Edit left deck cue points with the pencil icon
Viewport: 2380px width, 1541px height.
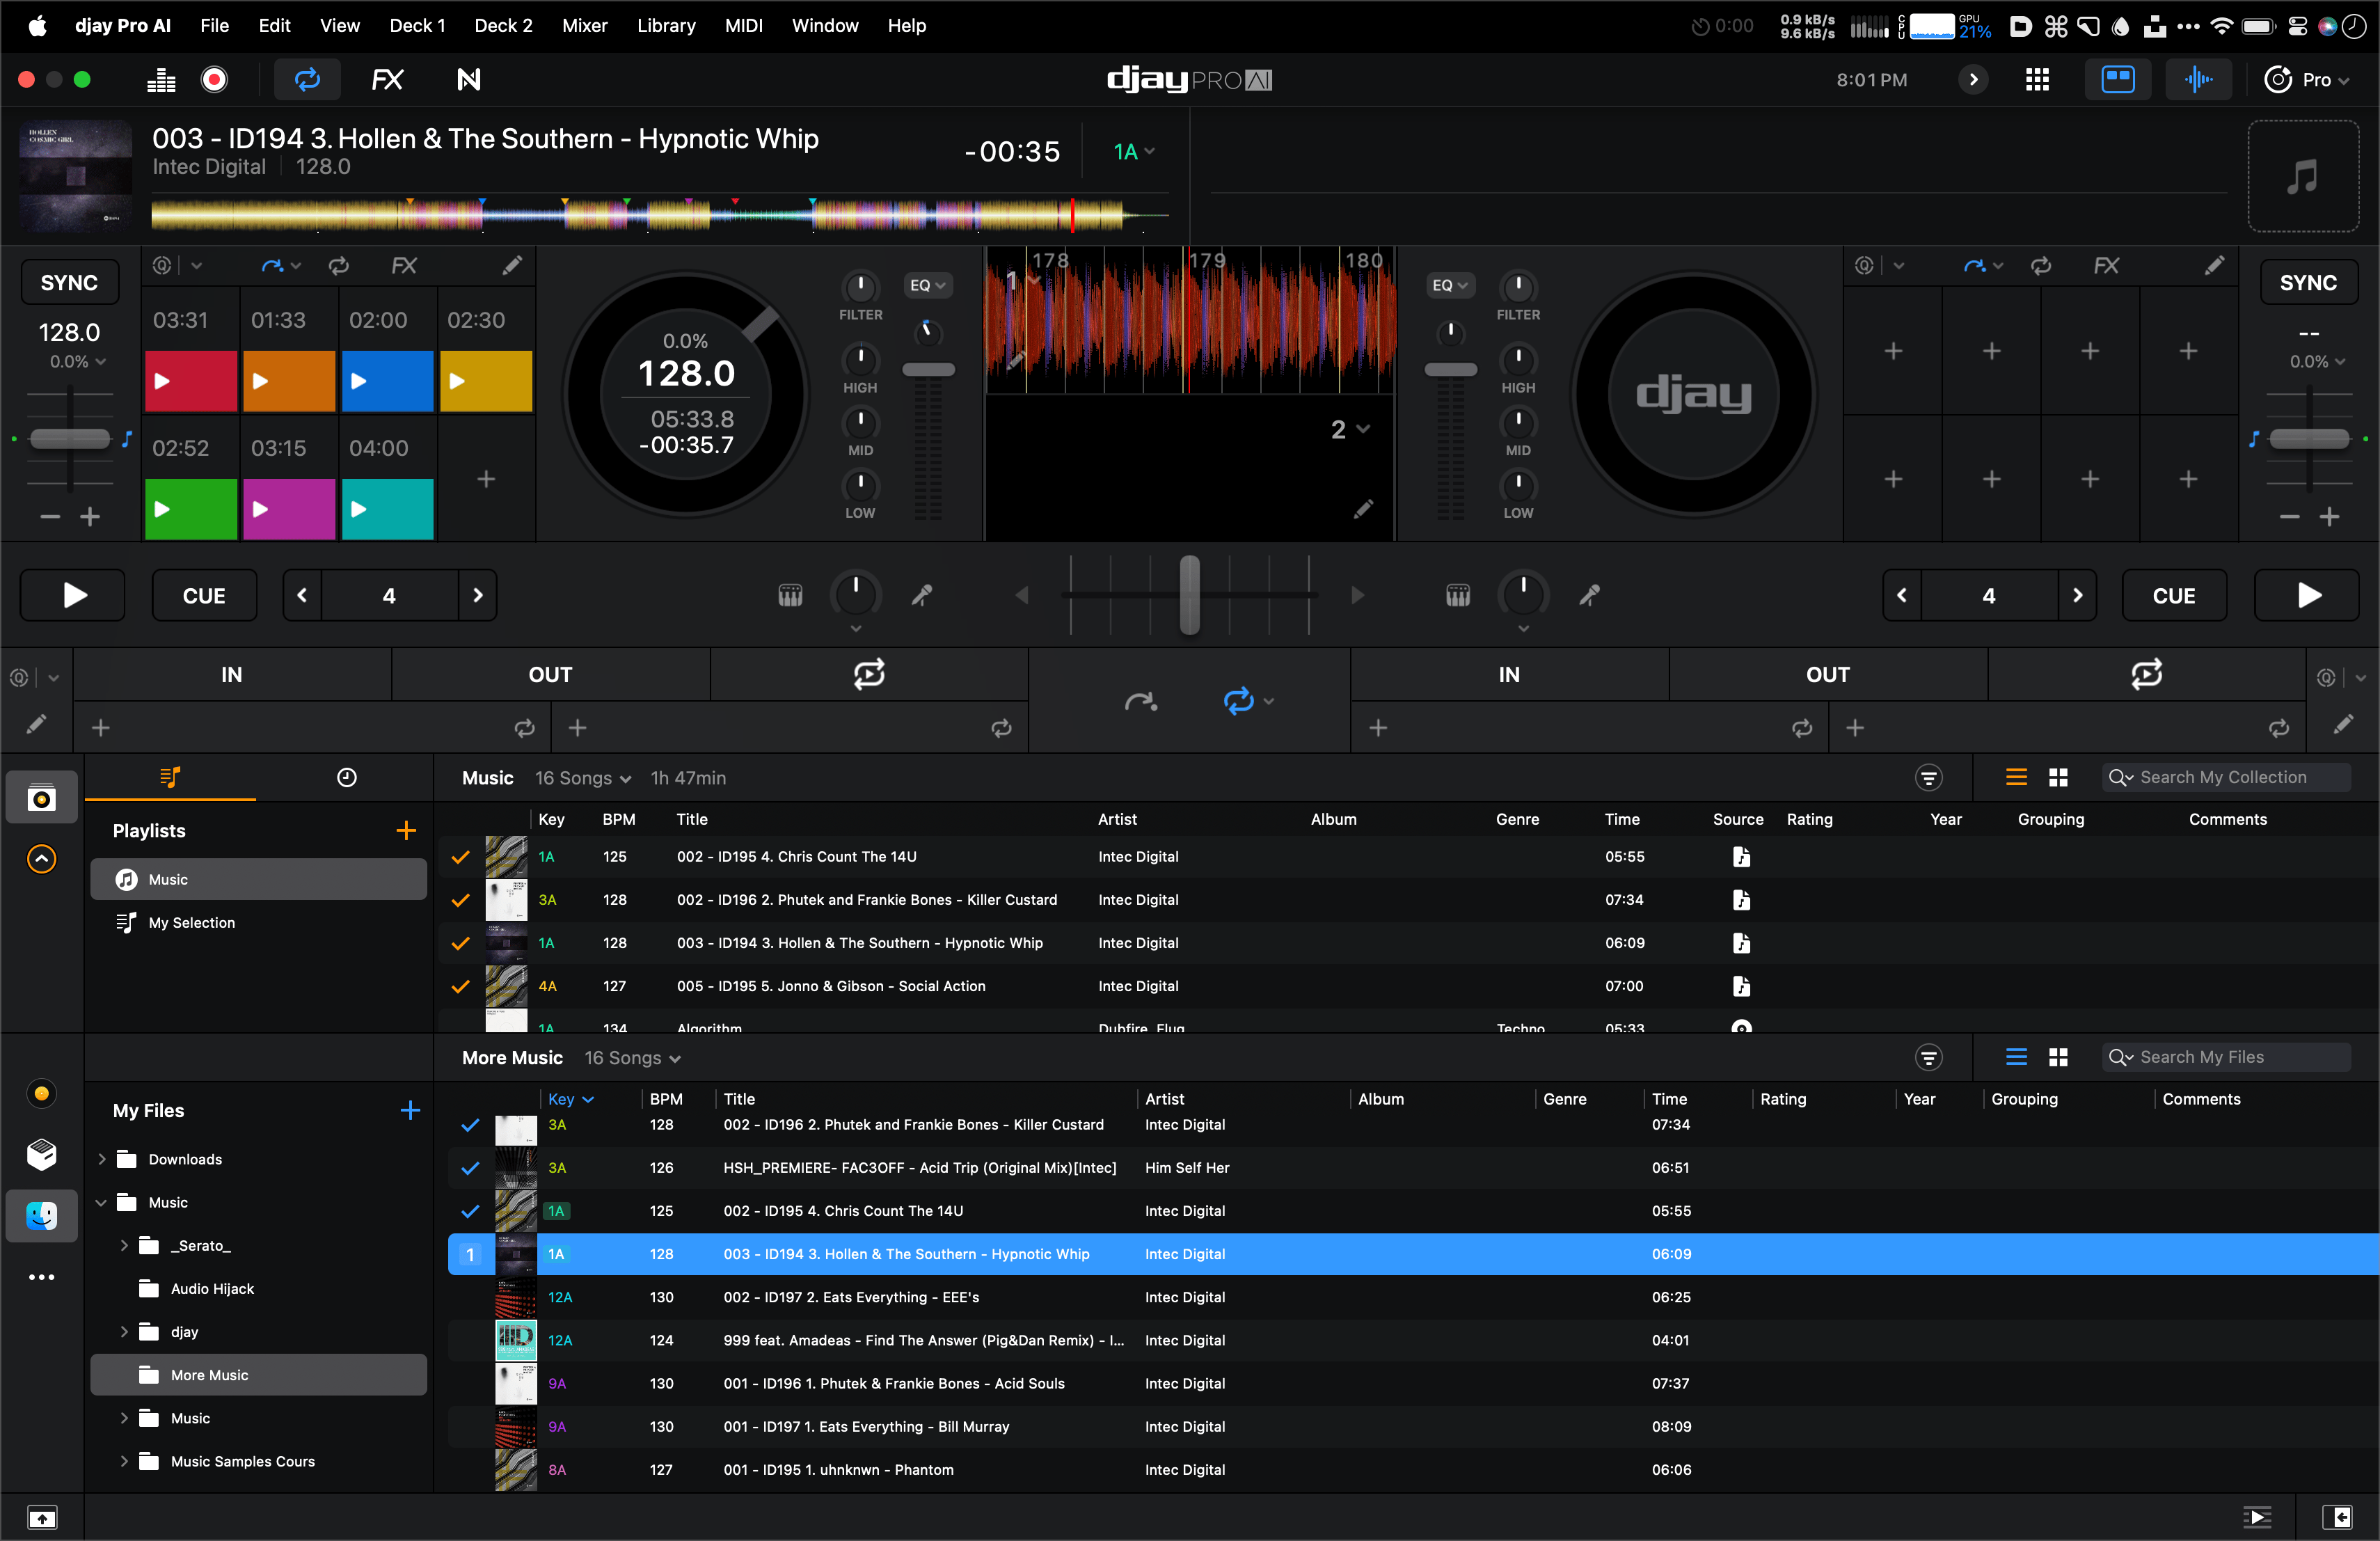pos(512,265)
